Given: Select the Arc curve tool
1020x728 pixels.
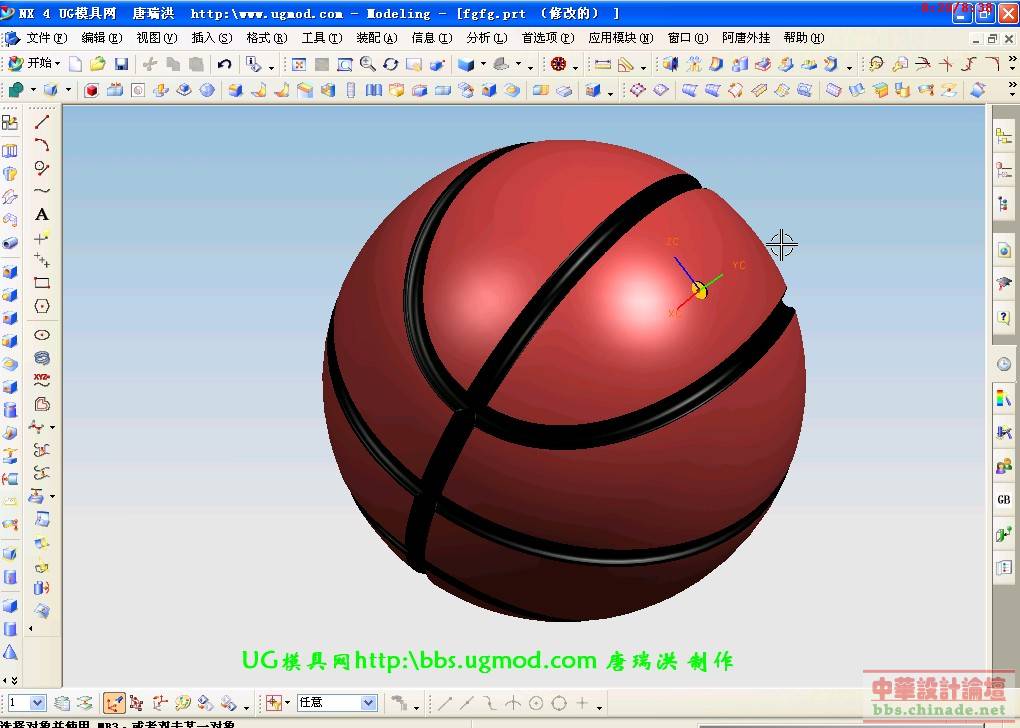Looking at the screenshot, I should click(x=42, y=145).
